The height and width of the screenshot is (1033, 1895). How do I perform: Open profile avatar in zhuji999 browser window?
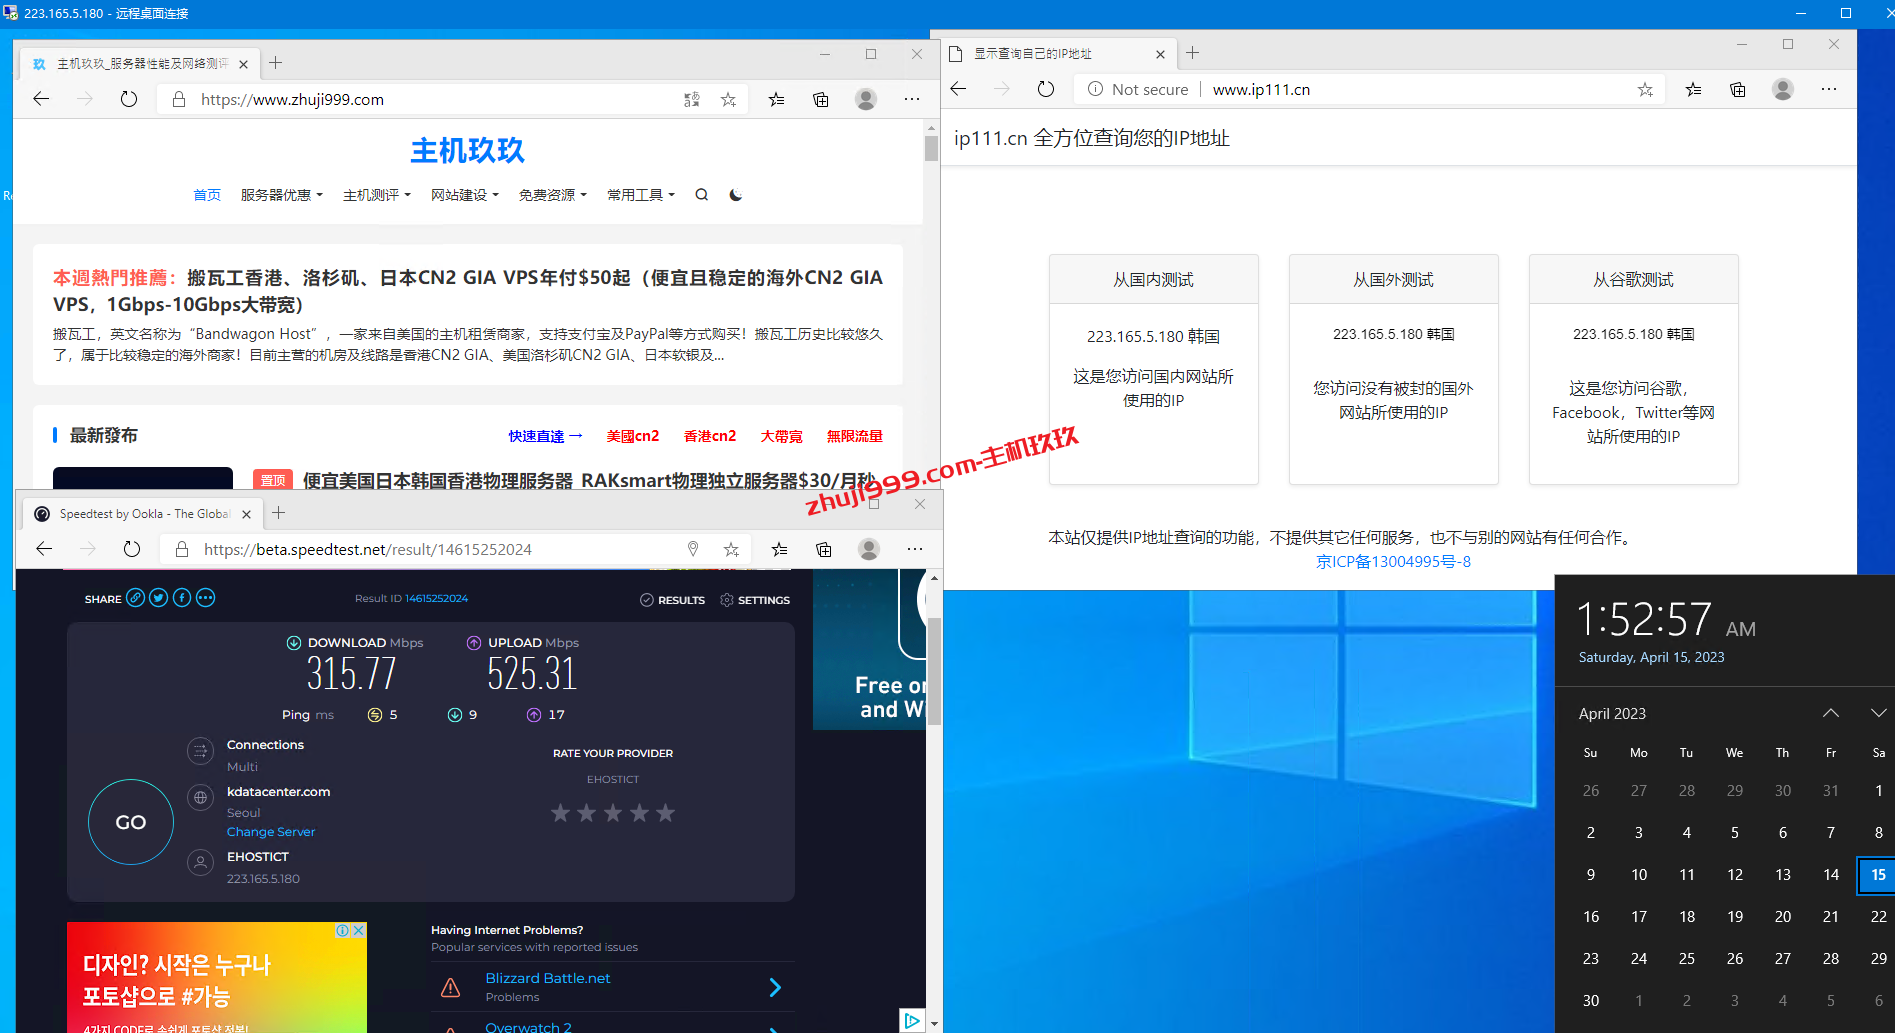pos(866,99)
